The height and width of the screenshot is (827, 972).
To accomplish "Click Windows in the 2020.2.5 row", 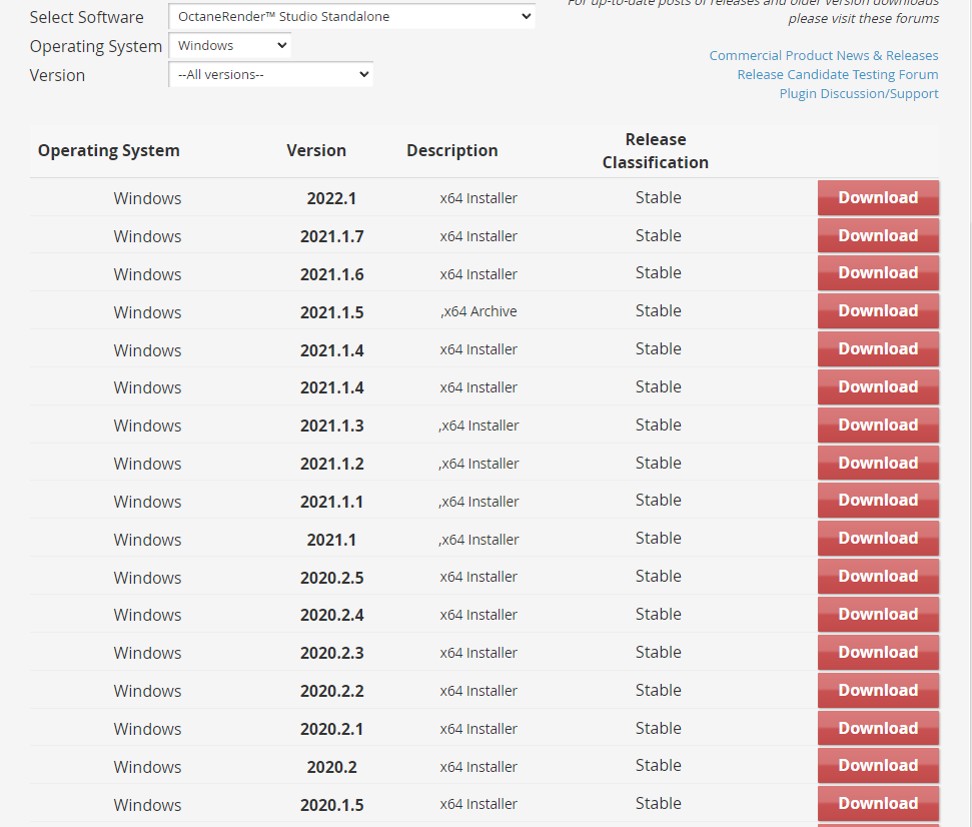I will [148, 578].
